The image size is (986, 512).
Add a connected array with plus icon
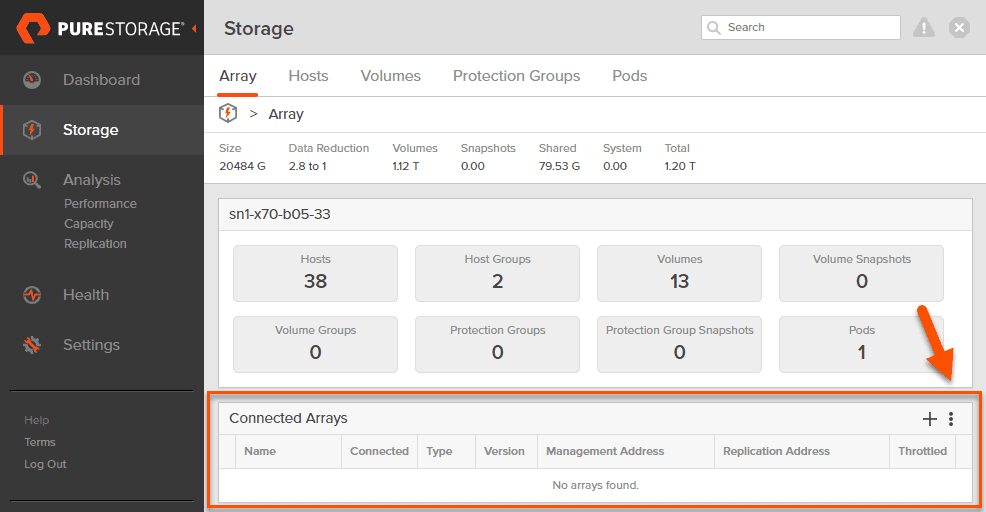coord(929,419)
